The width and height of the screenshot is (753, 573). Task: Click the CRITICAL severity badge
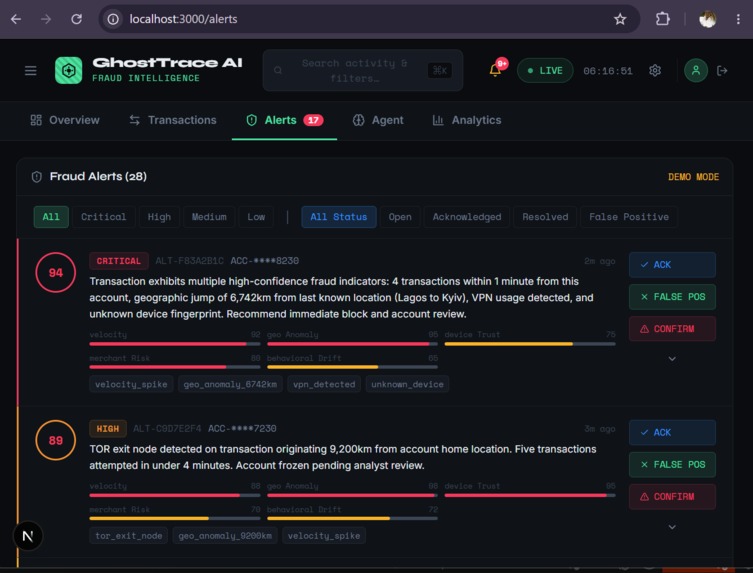point(119,261)
